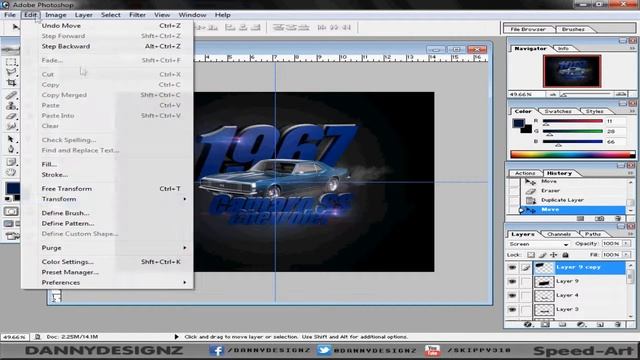Viewport: 640px width, 360px height.
Task: Expand the Purge submenu
Action: click(x=113, y=248)
